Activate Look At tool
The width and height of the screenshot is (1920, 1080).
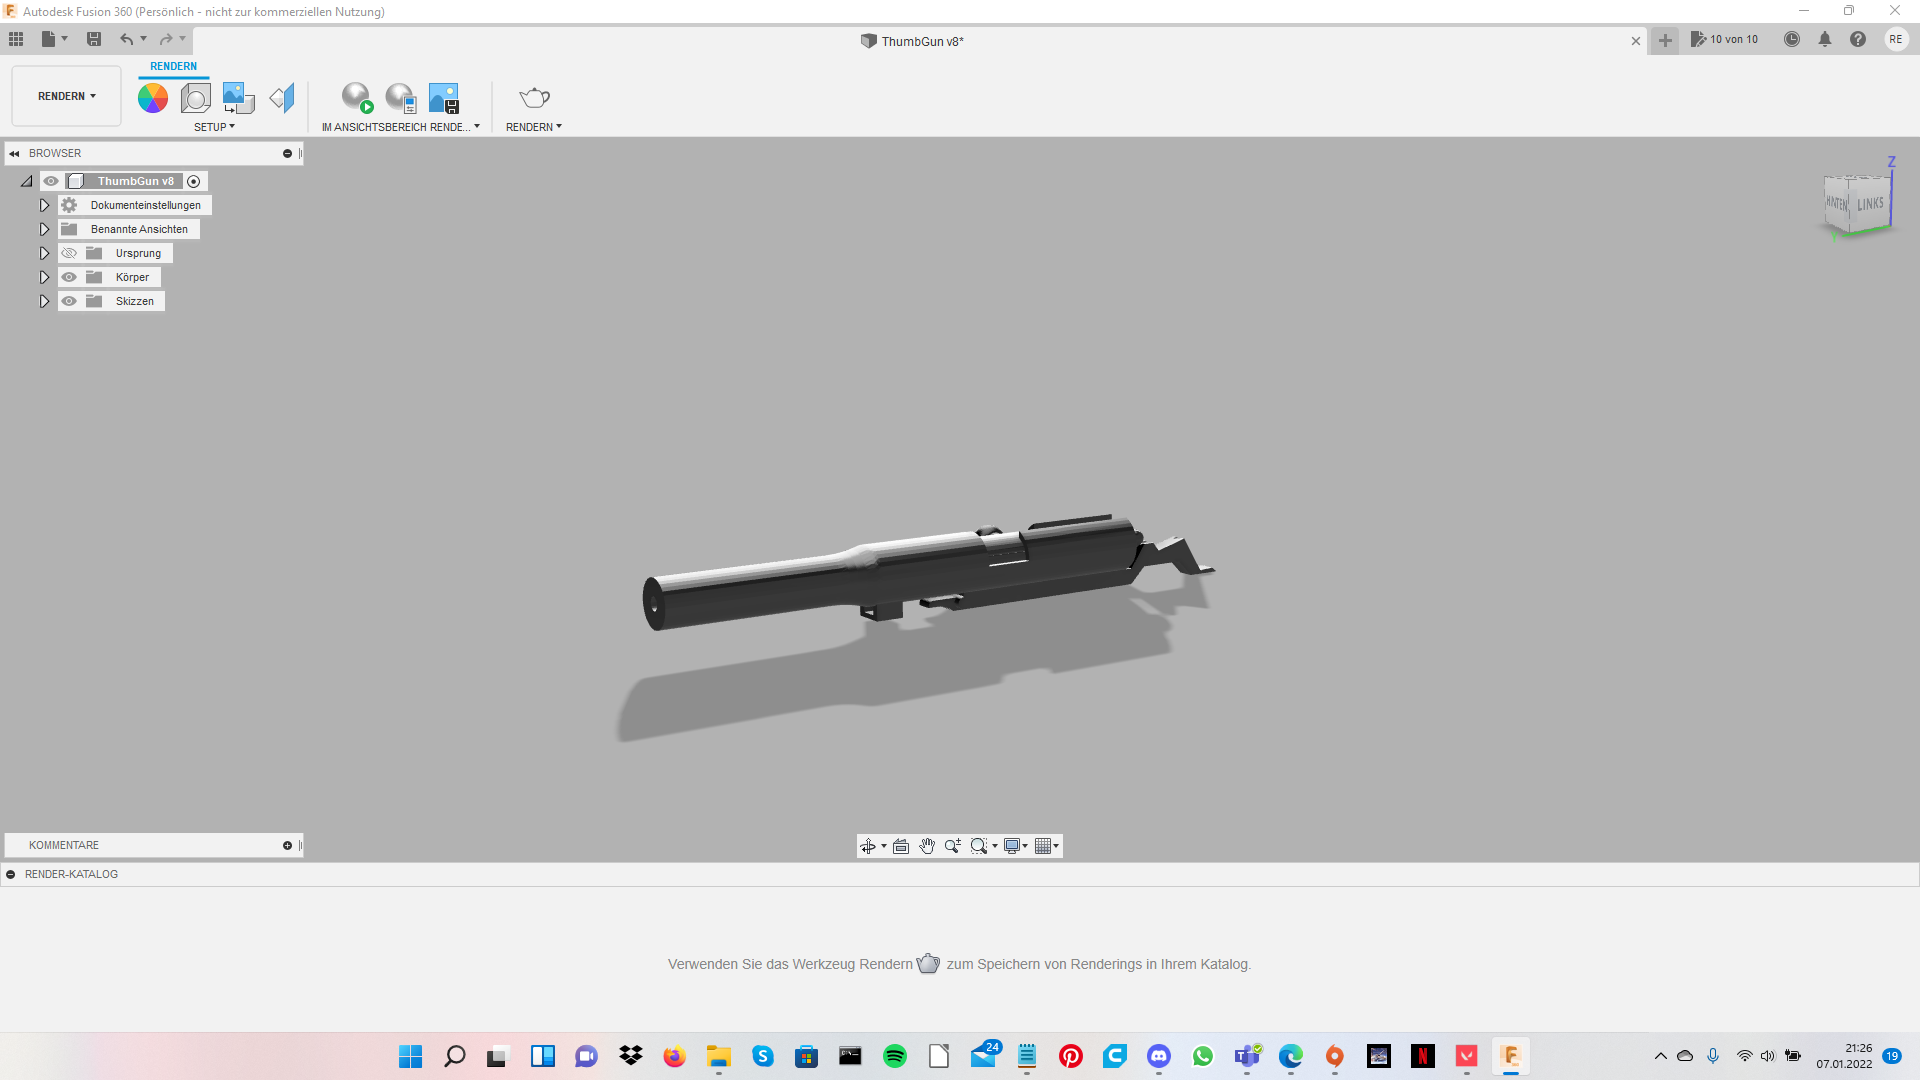point(901,846)
